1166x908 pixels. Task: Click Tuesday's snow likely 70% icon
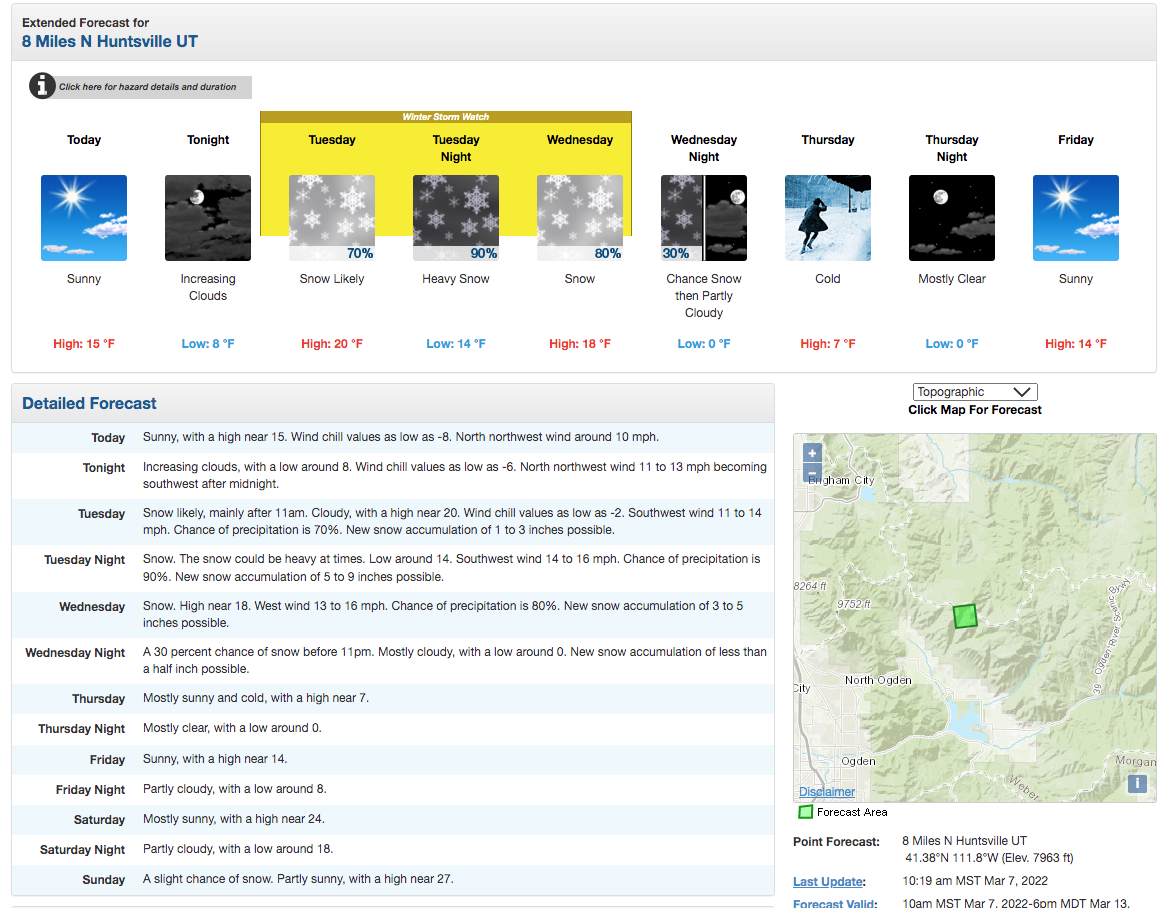click(332, 218)
